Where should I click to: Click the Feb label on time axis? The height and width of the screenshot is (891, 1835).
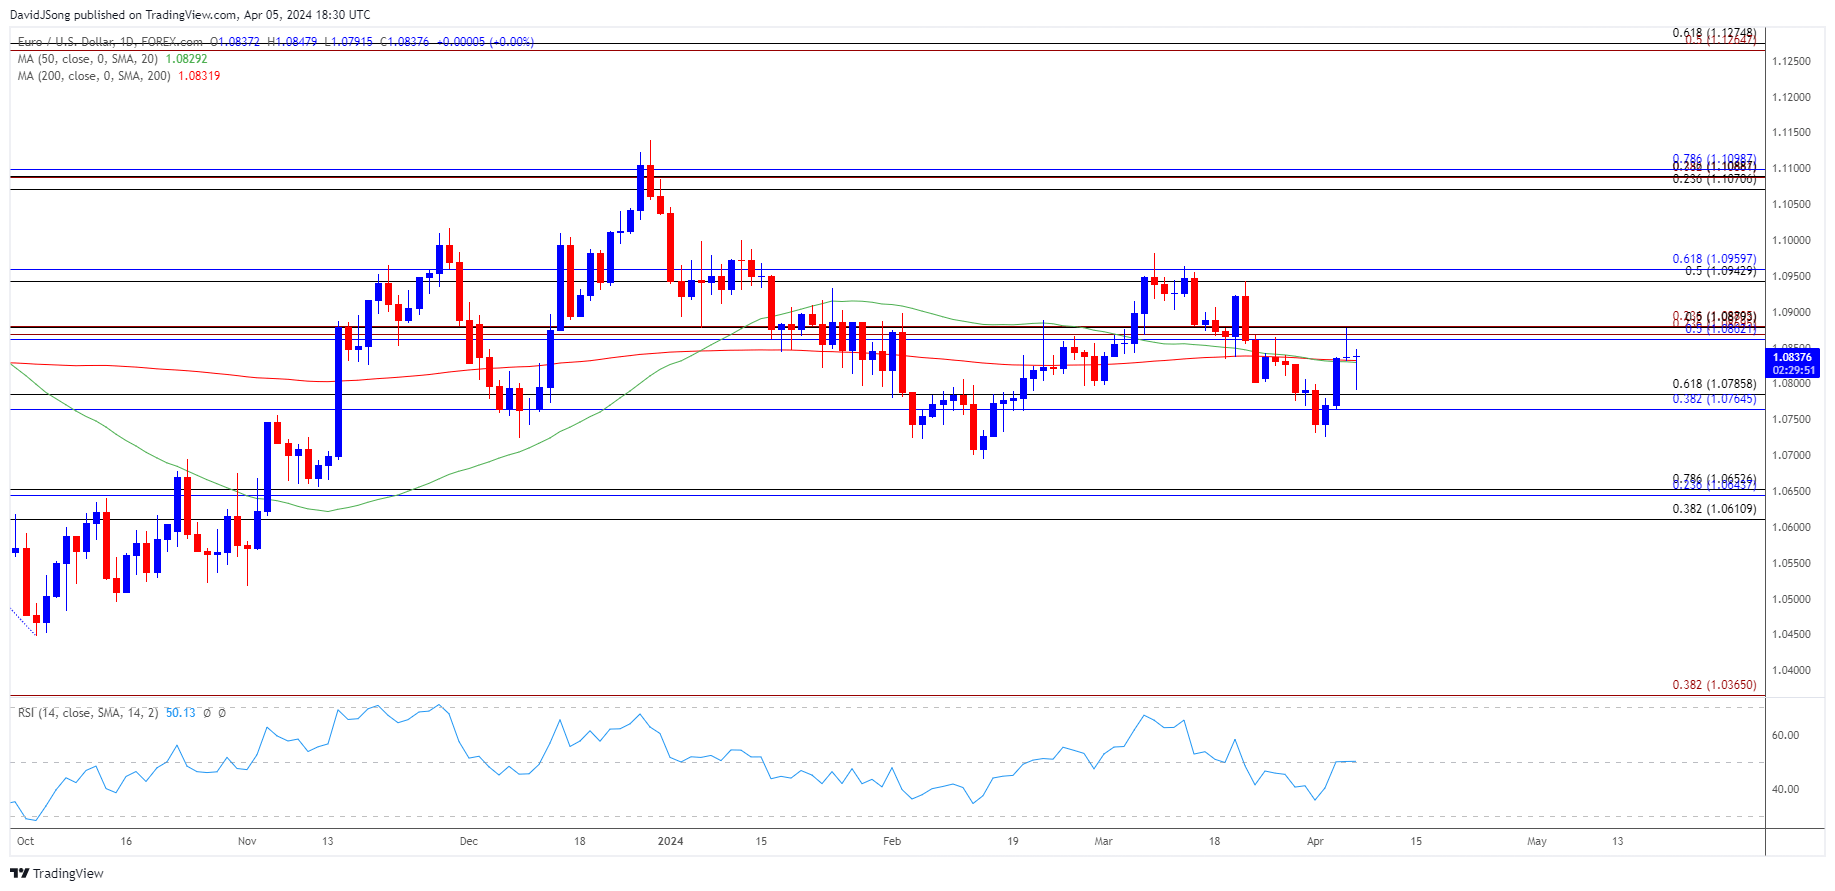tap(892, 842)
